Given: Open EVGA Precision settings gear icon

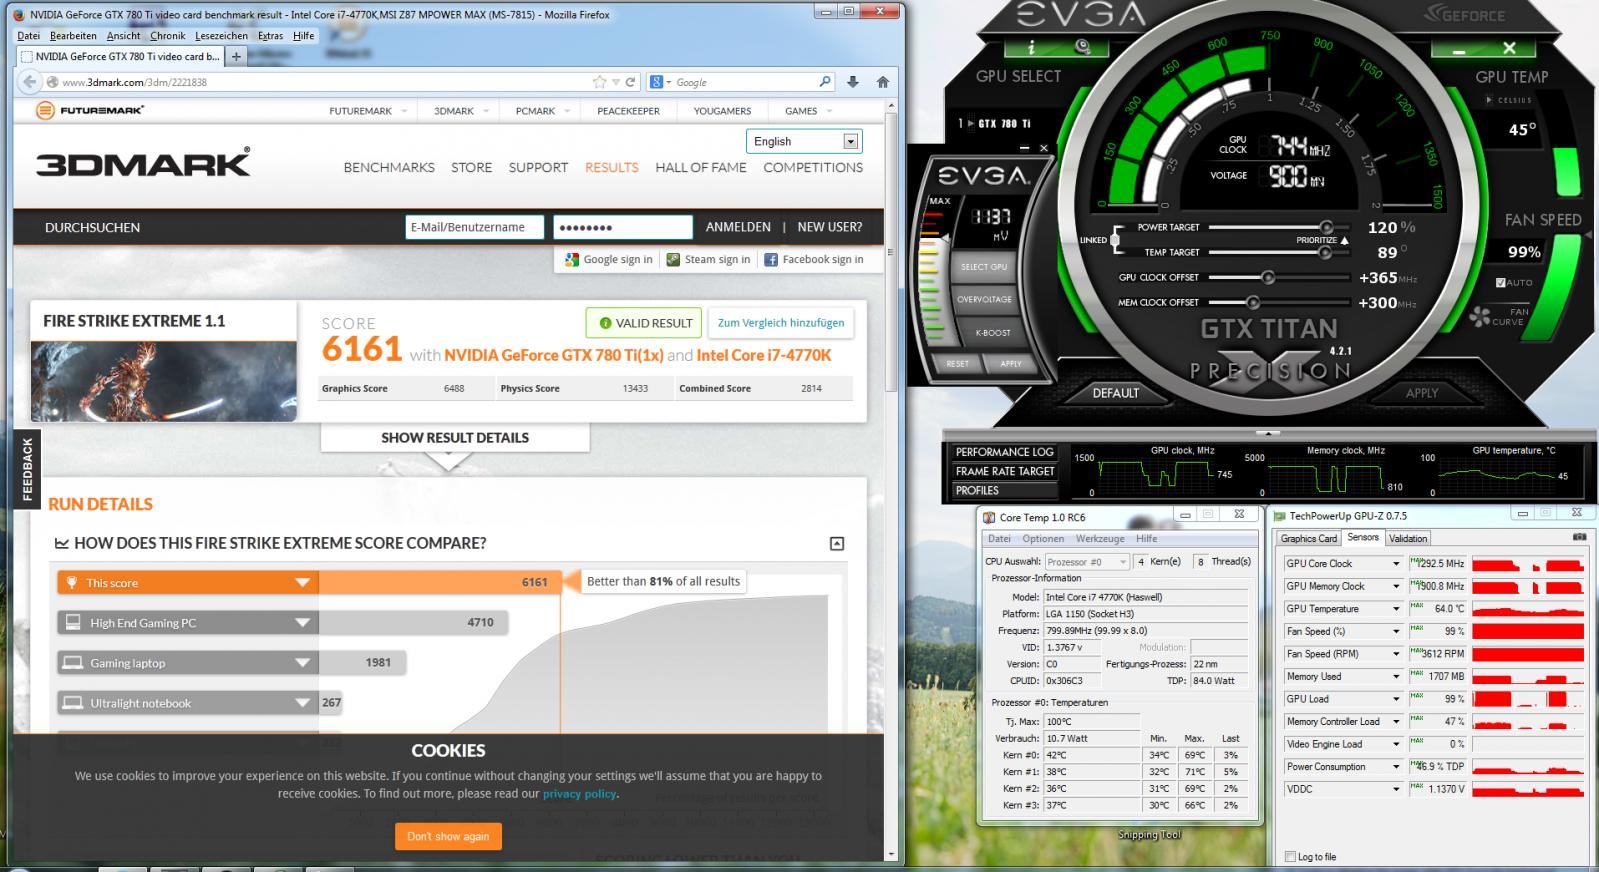Looking at the screenshot, I should (1083, 47).
